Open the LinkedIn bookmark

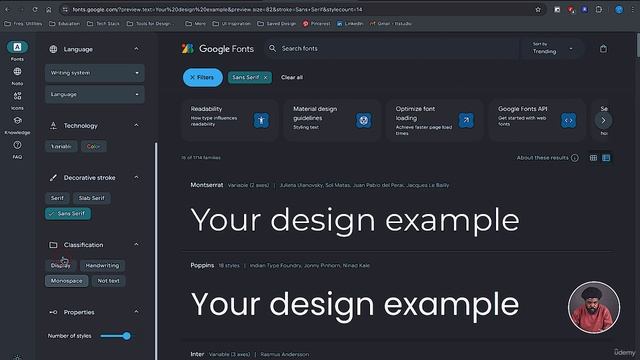350,24
